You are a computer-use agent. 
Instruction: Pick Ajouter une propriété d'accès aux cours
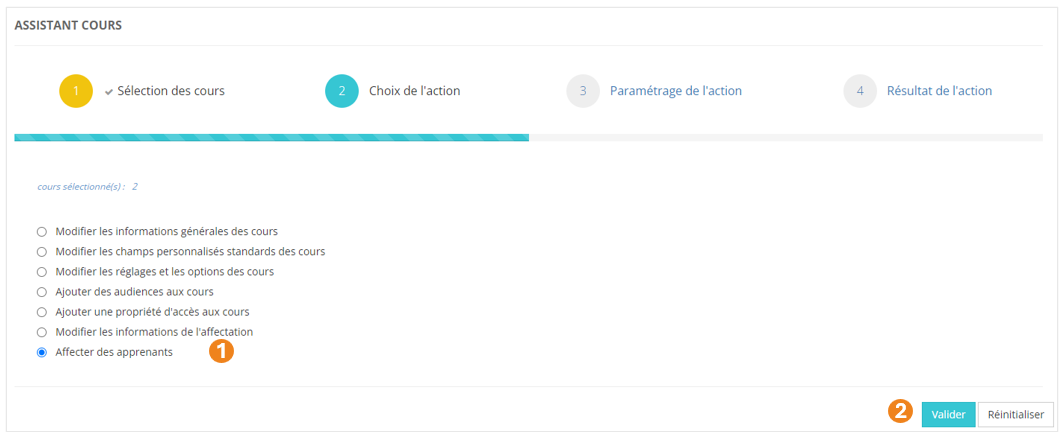point(42,312)
